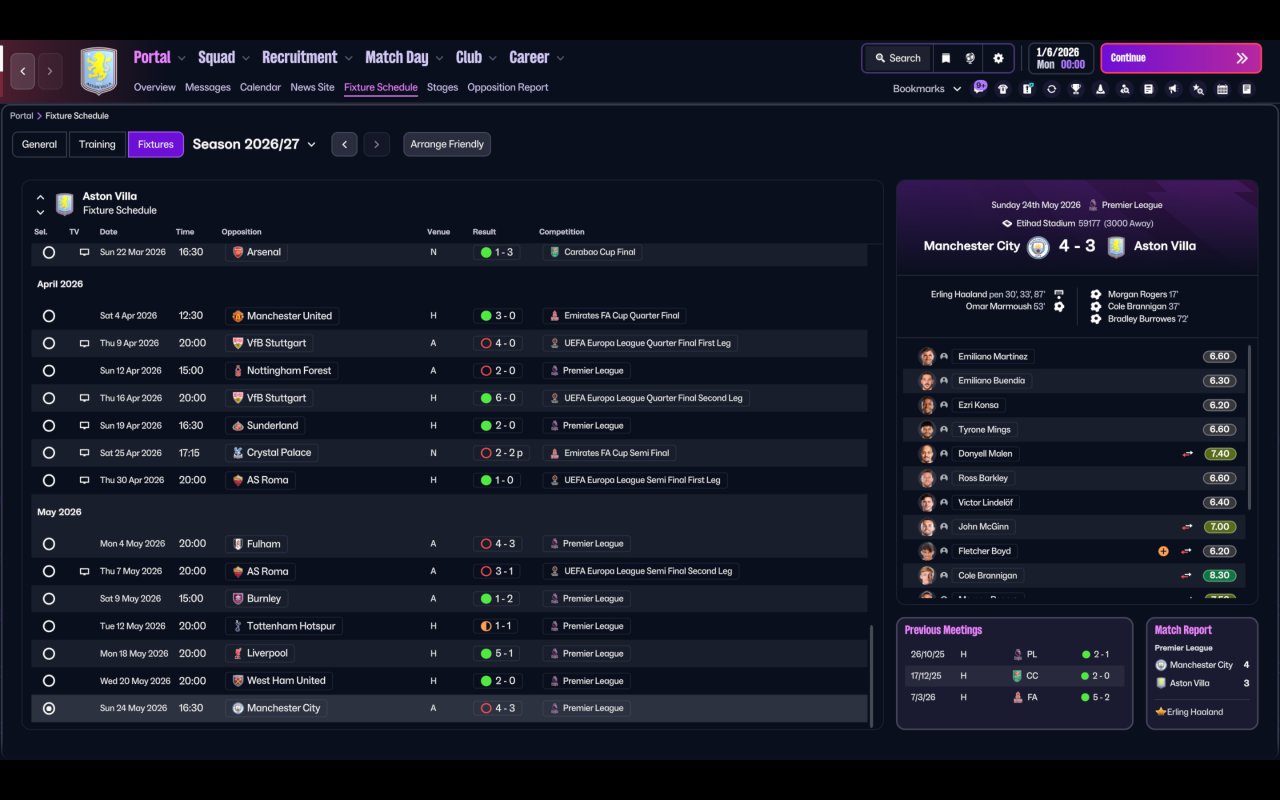Open the Overview tab
This screenshot has width=1280, height=800.
(x=155, y=87)
